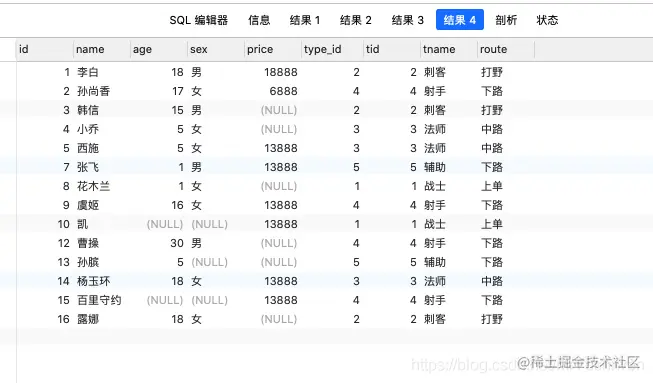This screenshot has width=653, height=383.
Task: Open the SQL 编辑器 tab
Action: coord(198,20)
